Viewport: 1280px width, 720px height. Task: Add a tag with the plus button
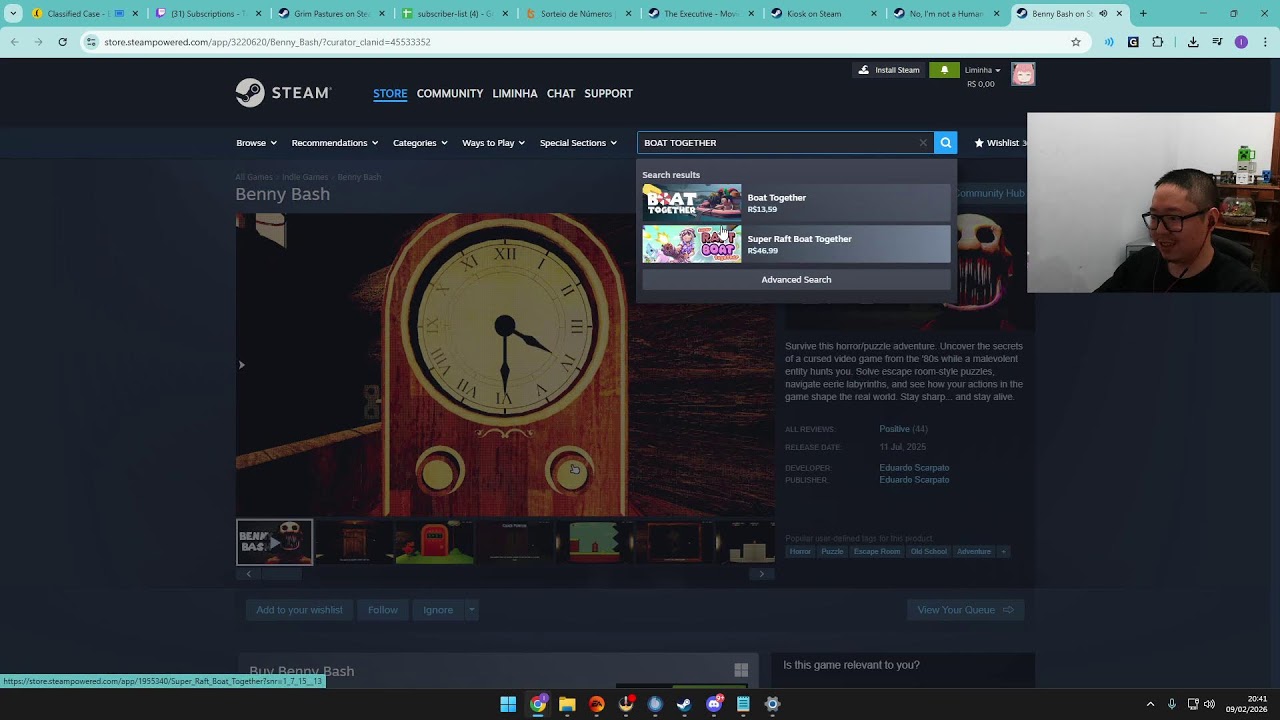coord(1003,551)
